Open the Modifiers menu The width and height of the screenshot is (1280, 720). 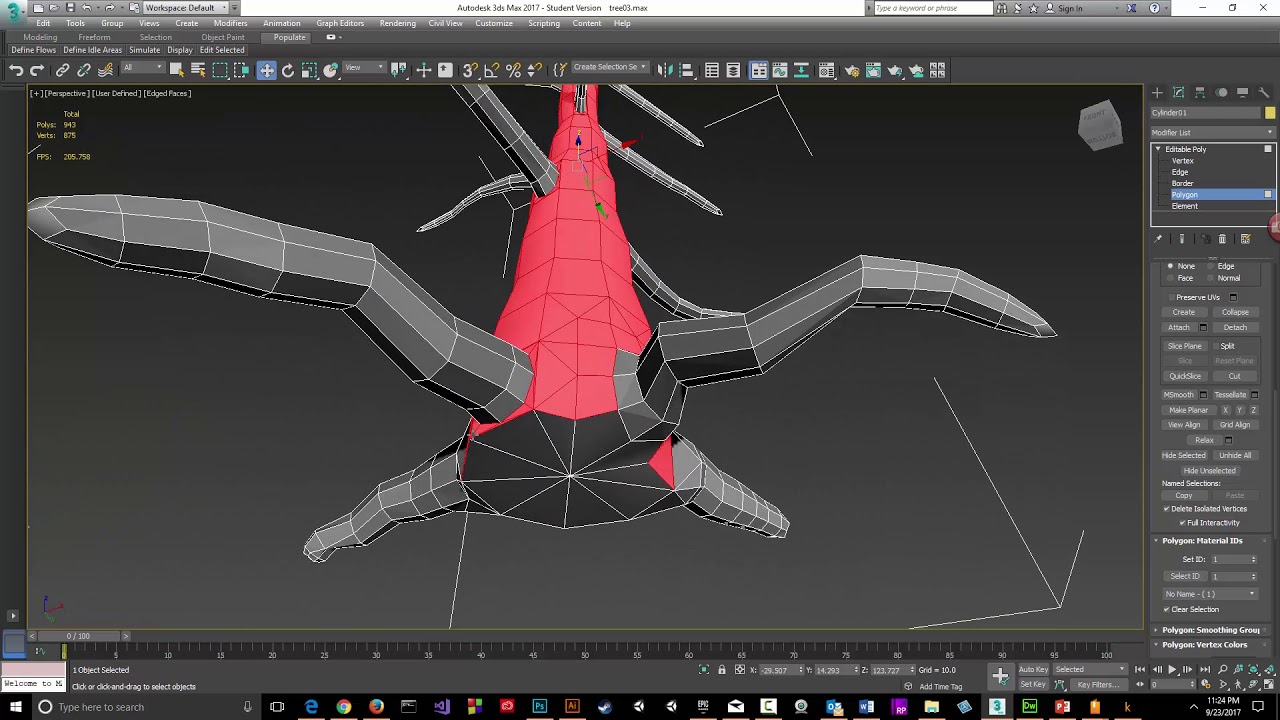click(x=230, y=23)
